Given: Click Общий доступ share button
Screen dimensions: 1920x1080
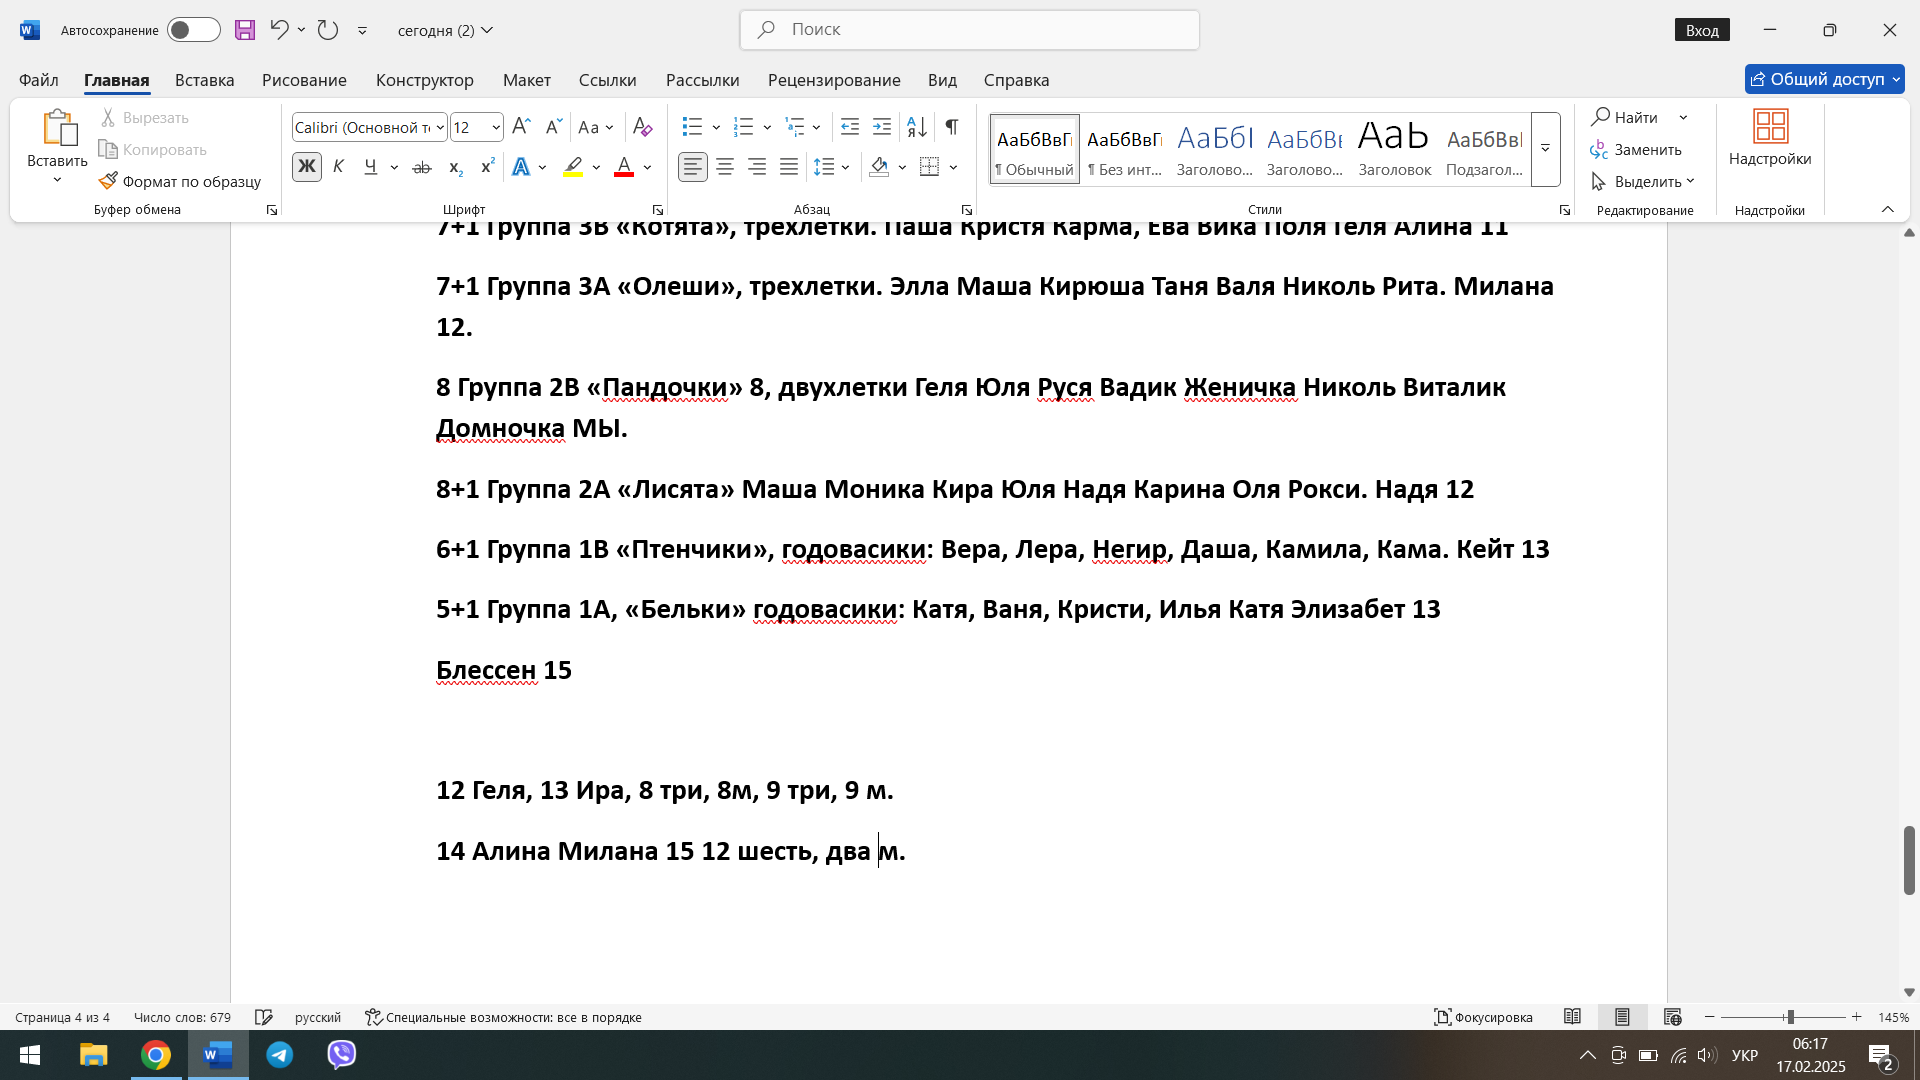Looking at the screenshot, I should (1824, 79).
